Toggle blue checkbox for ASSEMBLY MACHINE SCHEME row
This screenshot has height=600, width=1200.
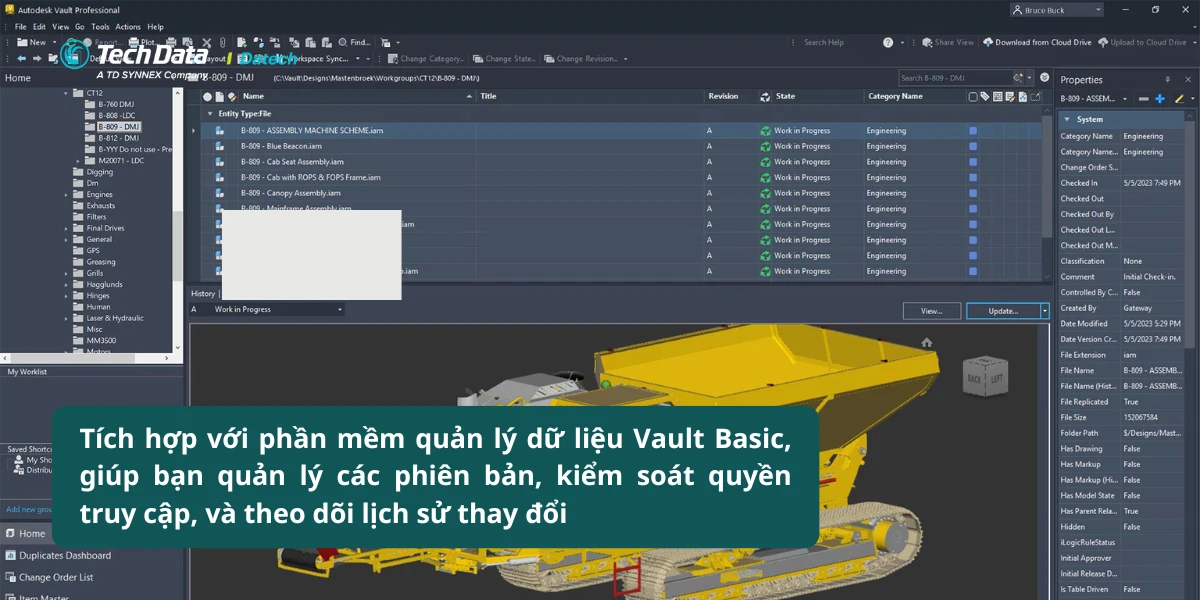(973, 131)
